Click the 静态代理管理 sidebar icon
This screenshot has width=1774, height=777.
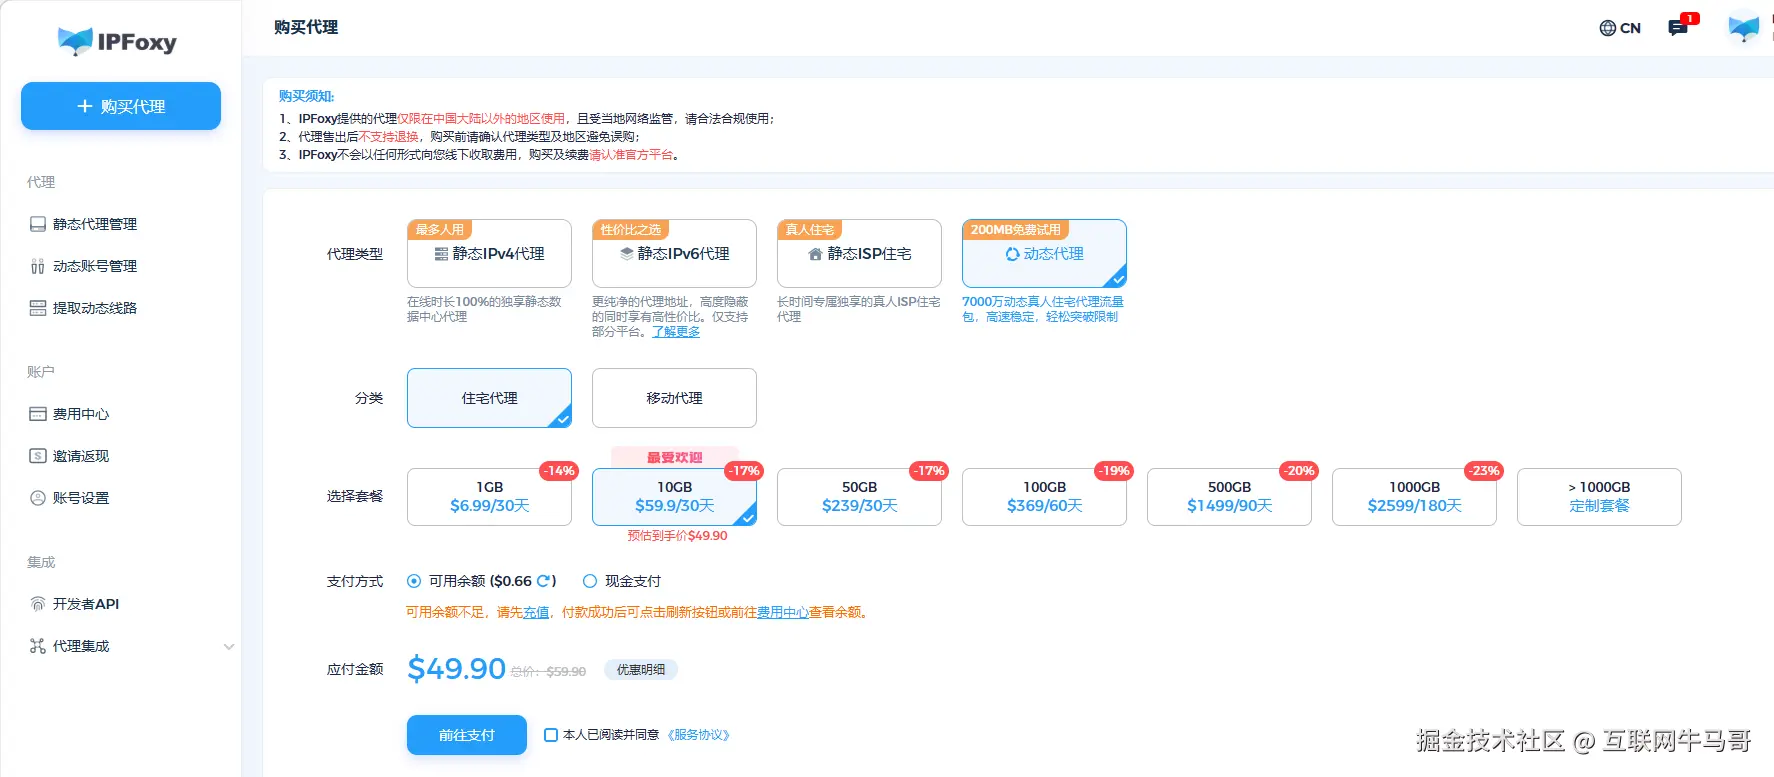coord(38,224)
